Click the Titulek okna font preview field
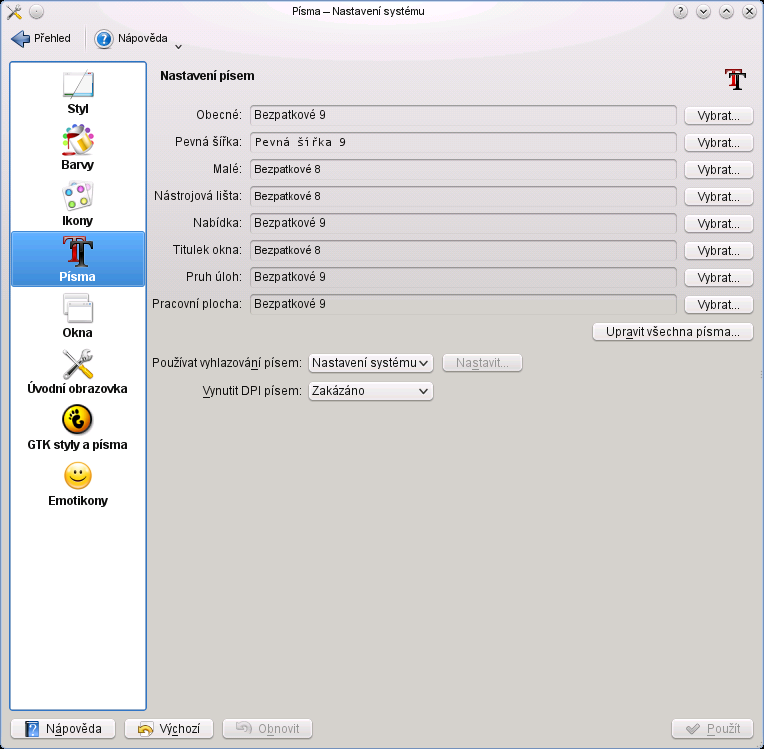 pos(463,250)
